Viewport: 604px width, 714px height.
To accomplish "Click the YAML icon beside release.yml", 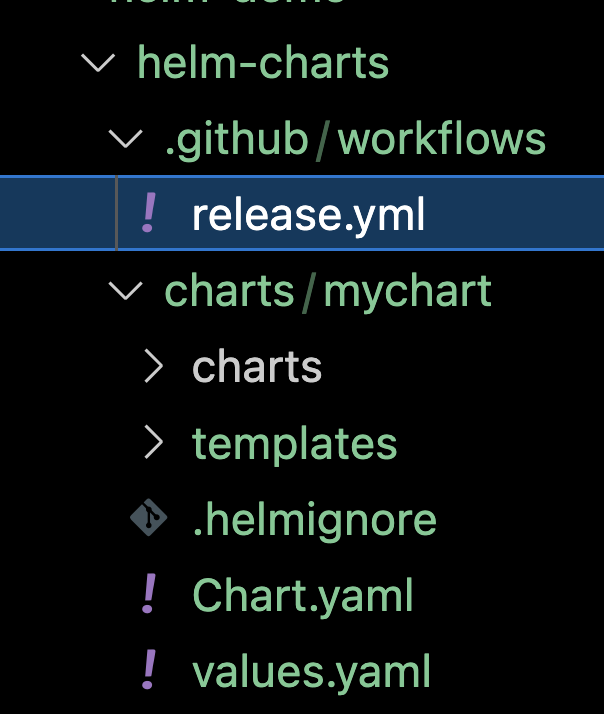I will click(x=149, y=215).
